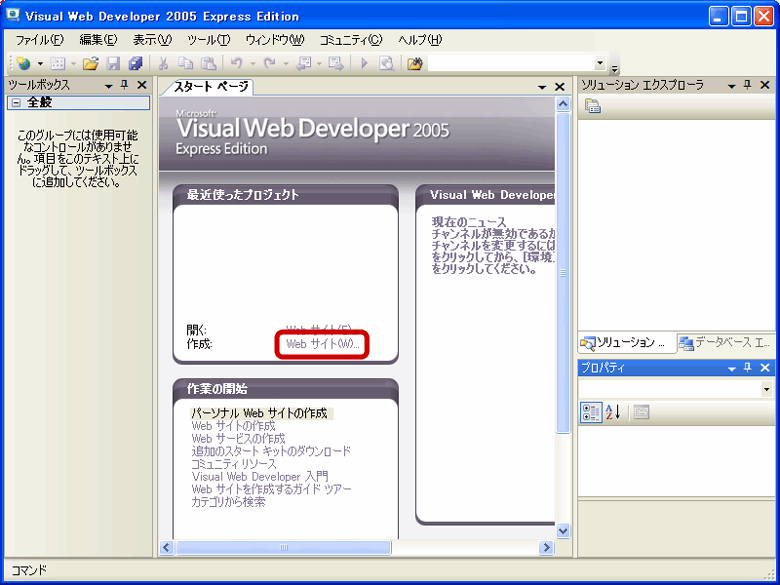This screenshot has height=585, width=780.
Task: Switch to the データベース エ... bottom tab
Action: (726, 342)
